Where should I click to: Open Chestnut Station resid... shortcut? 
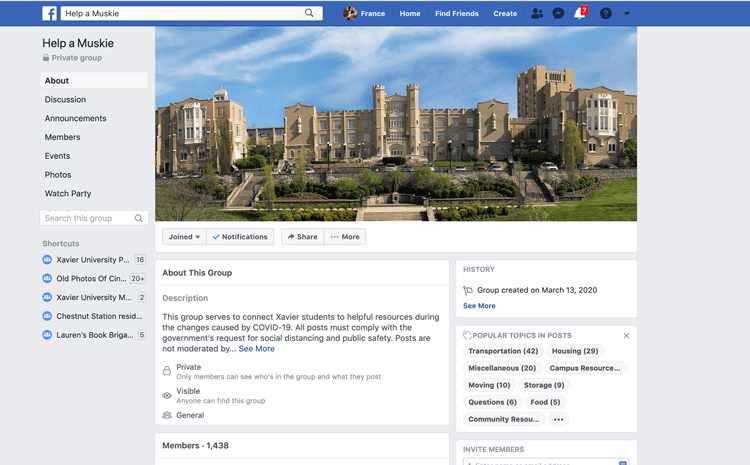[x=99, y=316]
